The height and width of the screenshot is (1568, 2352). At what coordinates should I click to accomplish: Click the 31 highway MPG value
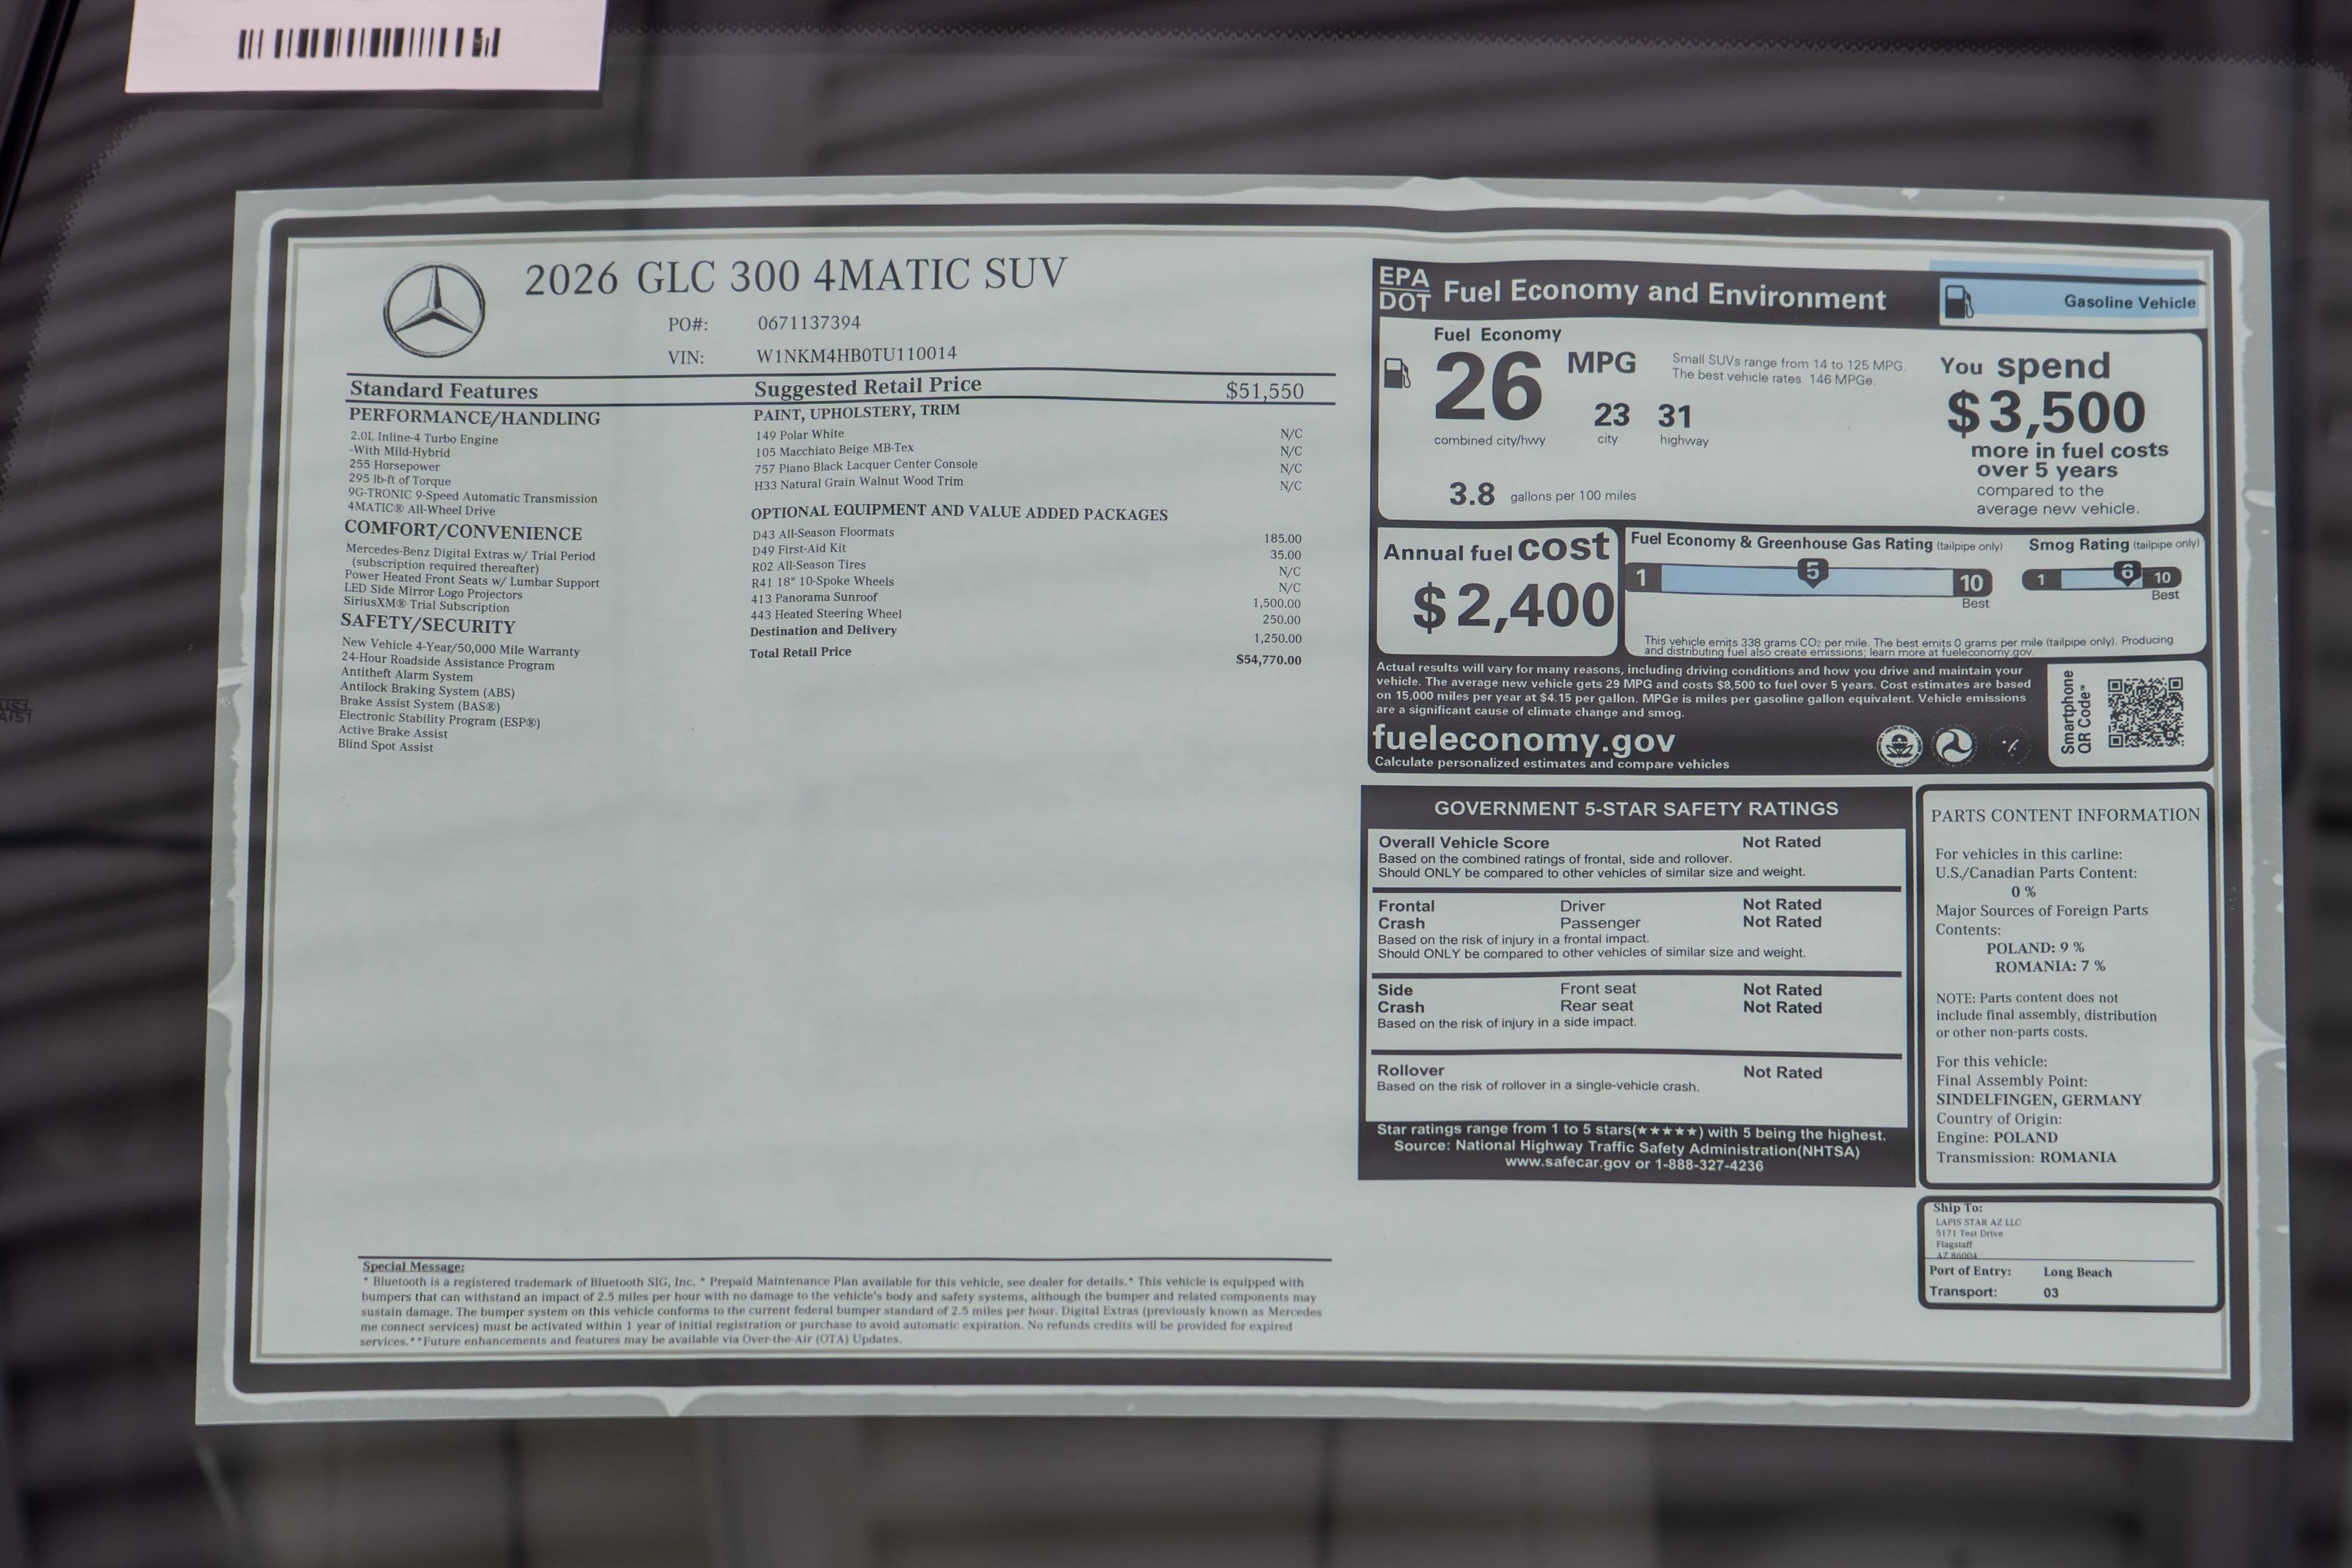1675,415
